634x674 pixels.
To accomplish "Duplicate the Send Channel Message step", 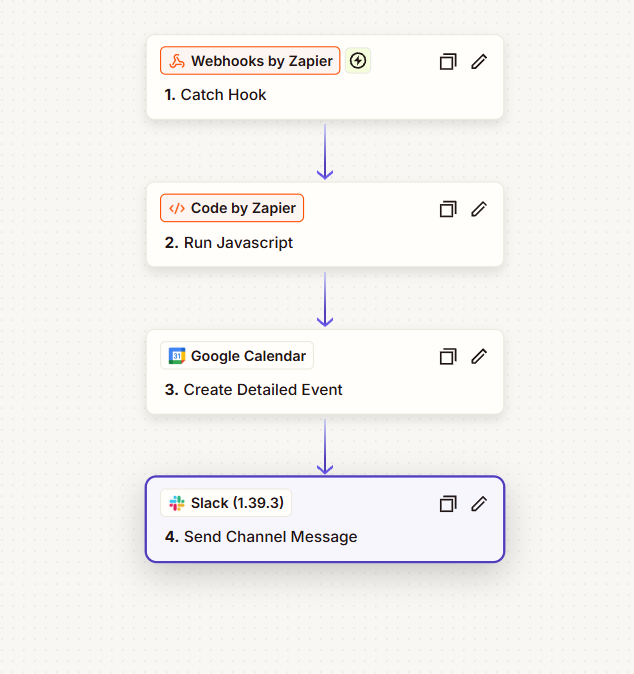I will tap(448, 504).
